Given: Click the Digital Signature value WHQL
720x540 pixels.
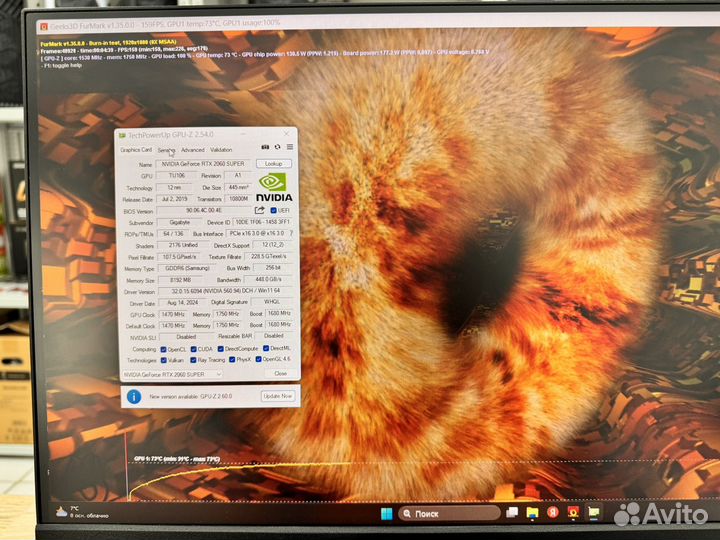Looking at the screenshot, I should pyautogui.click(x=272, y=302).
